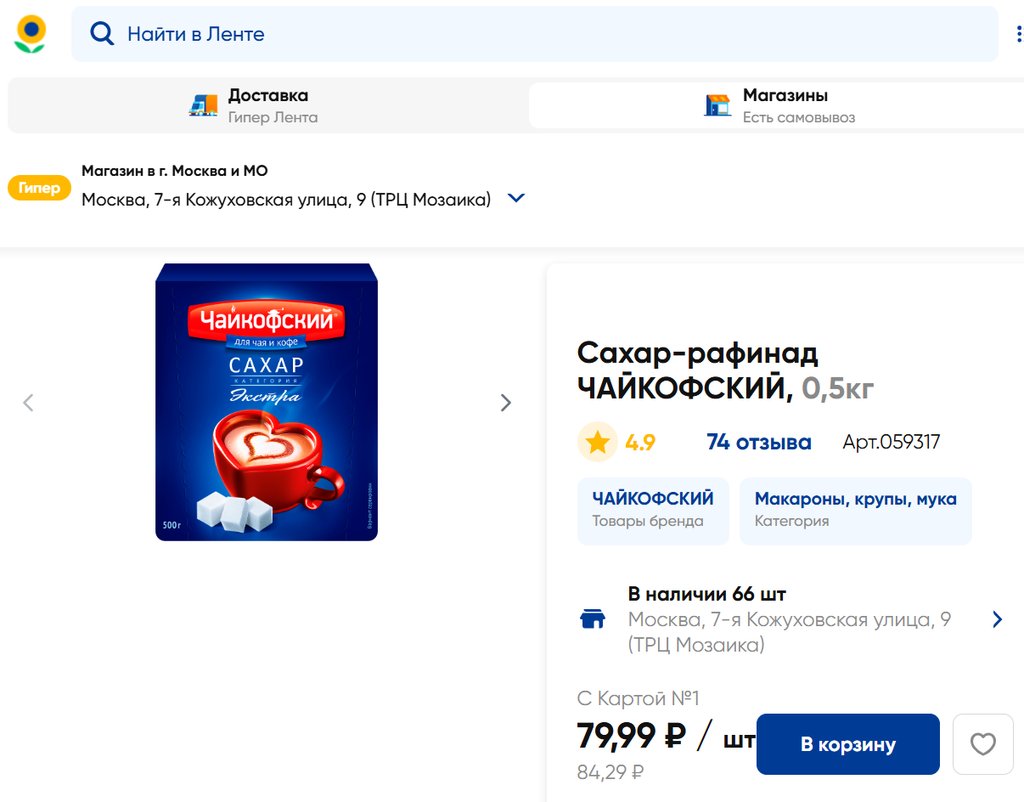Screen dimensions: 1024x802
Task: Open ЧАЙКОФСКИЙ brand products chip
Action: (x=652, y=509)
